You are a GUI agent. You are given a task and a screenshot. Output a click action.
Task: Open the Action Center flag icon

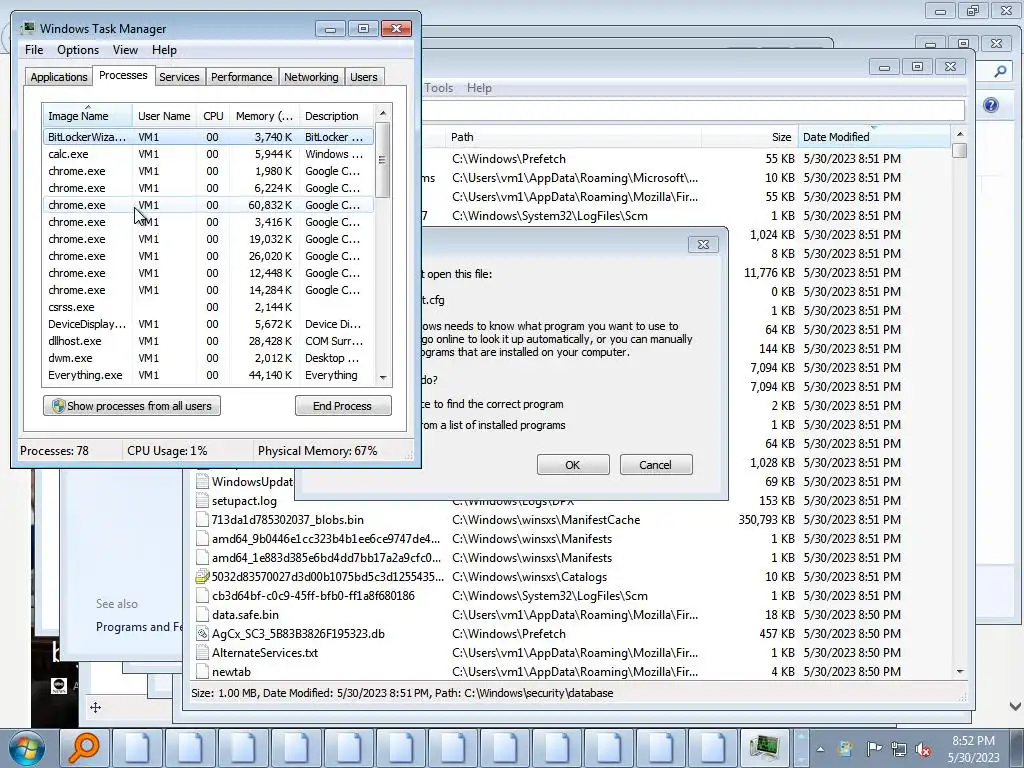coord(873,748)
